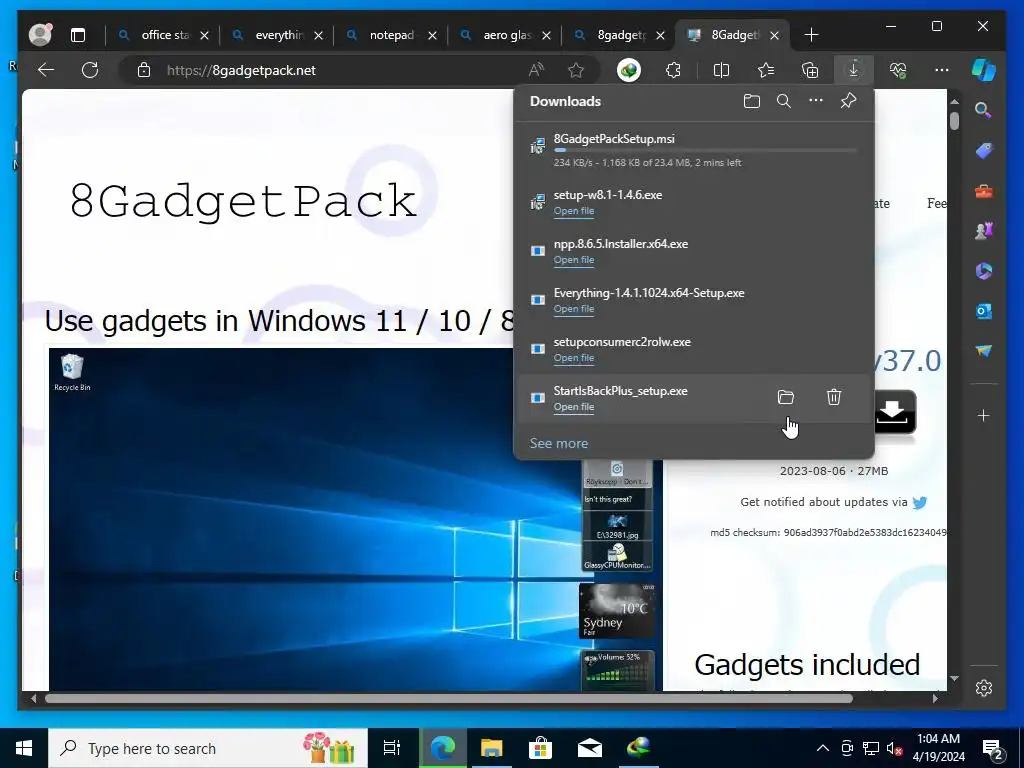Open file link for StartIsBackPlus_setup.exe
Viewport: 1024px width, 768px height.
tap(574, 407)
